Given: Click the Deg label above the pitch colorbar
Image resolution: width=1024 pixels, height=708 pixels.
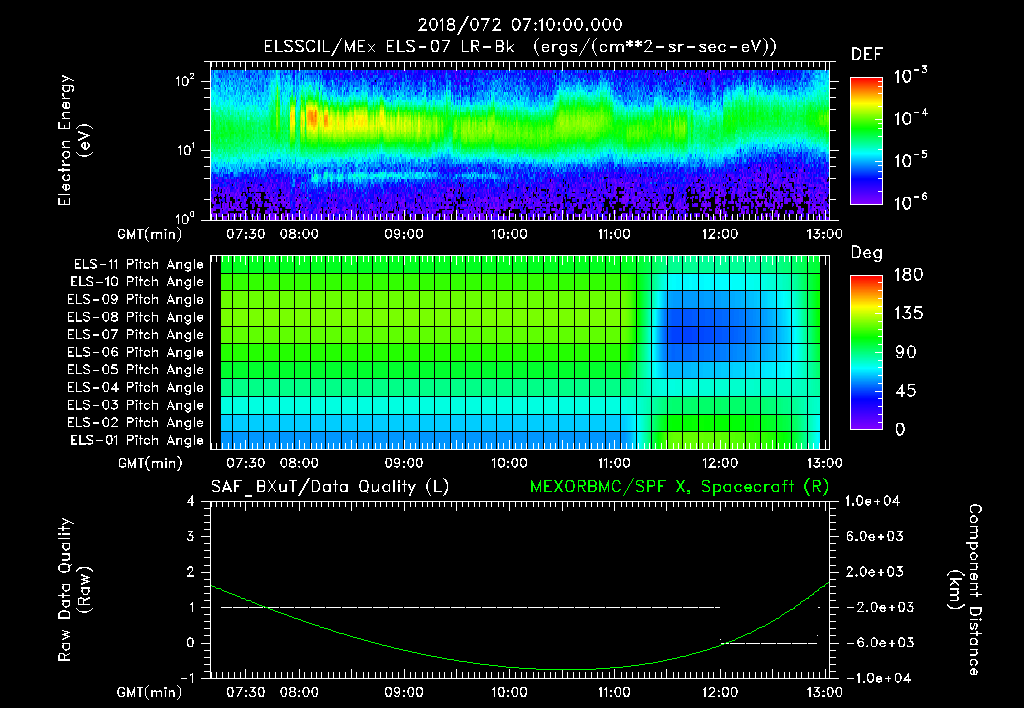Looking at the screenshot, I should 867,253.
